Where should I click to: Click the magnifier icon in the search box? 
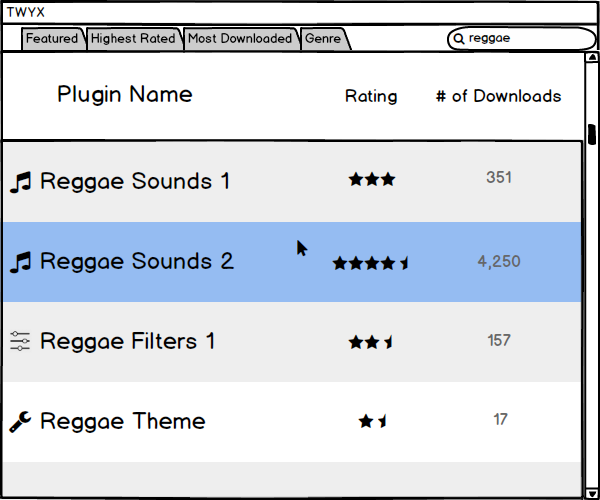pos(458,39)
